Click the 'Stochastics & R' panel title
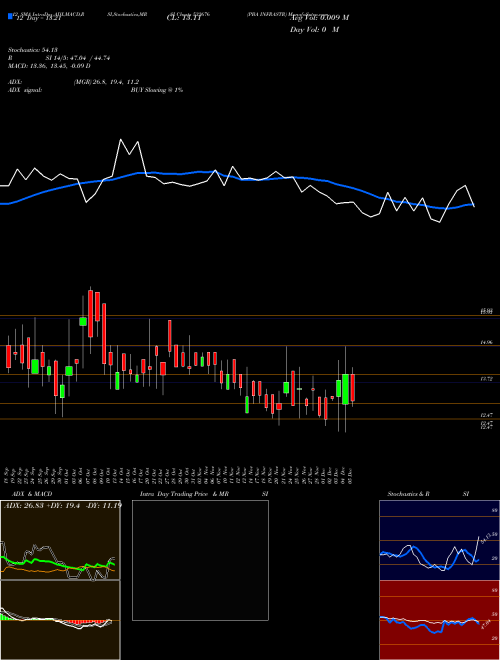The image size is (500, 660). click(x=408, y=494)
